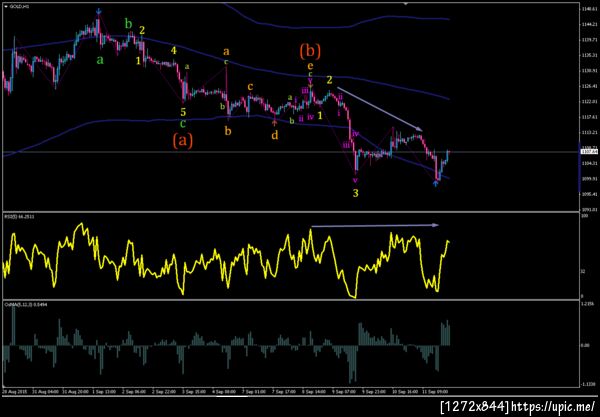This screenshot has height=417, width=600.
Task: Click the OsMA(5,12,3) indicator label
Action: pos(26,305)
